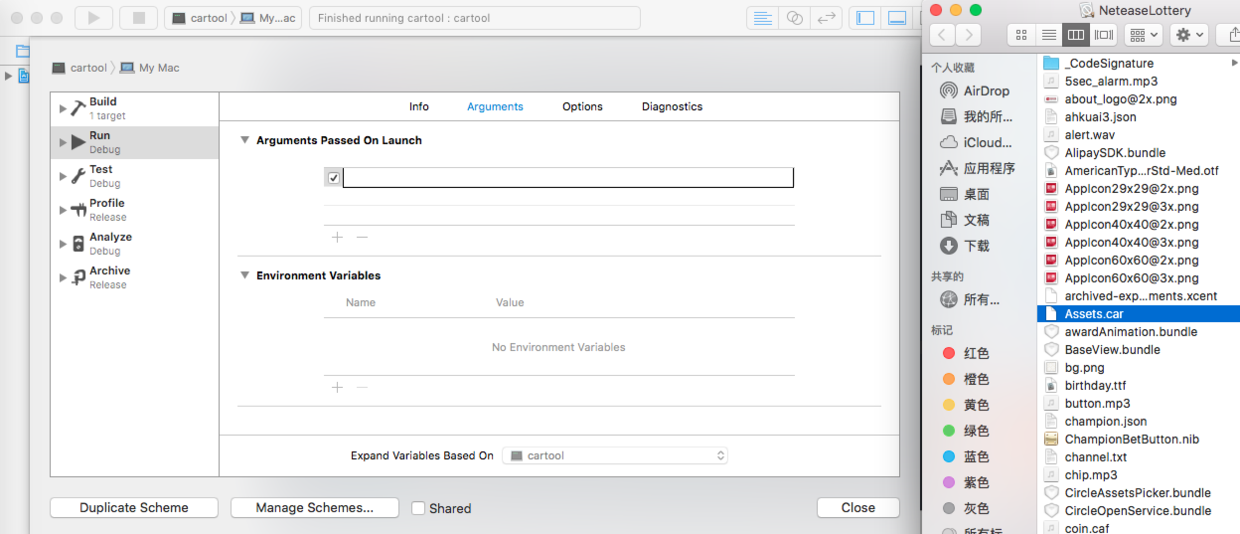This screenshot has width=1240, height=534.
Task: Expand the Build scheme action
Action: coord(62,108)
